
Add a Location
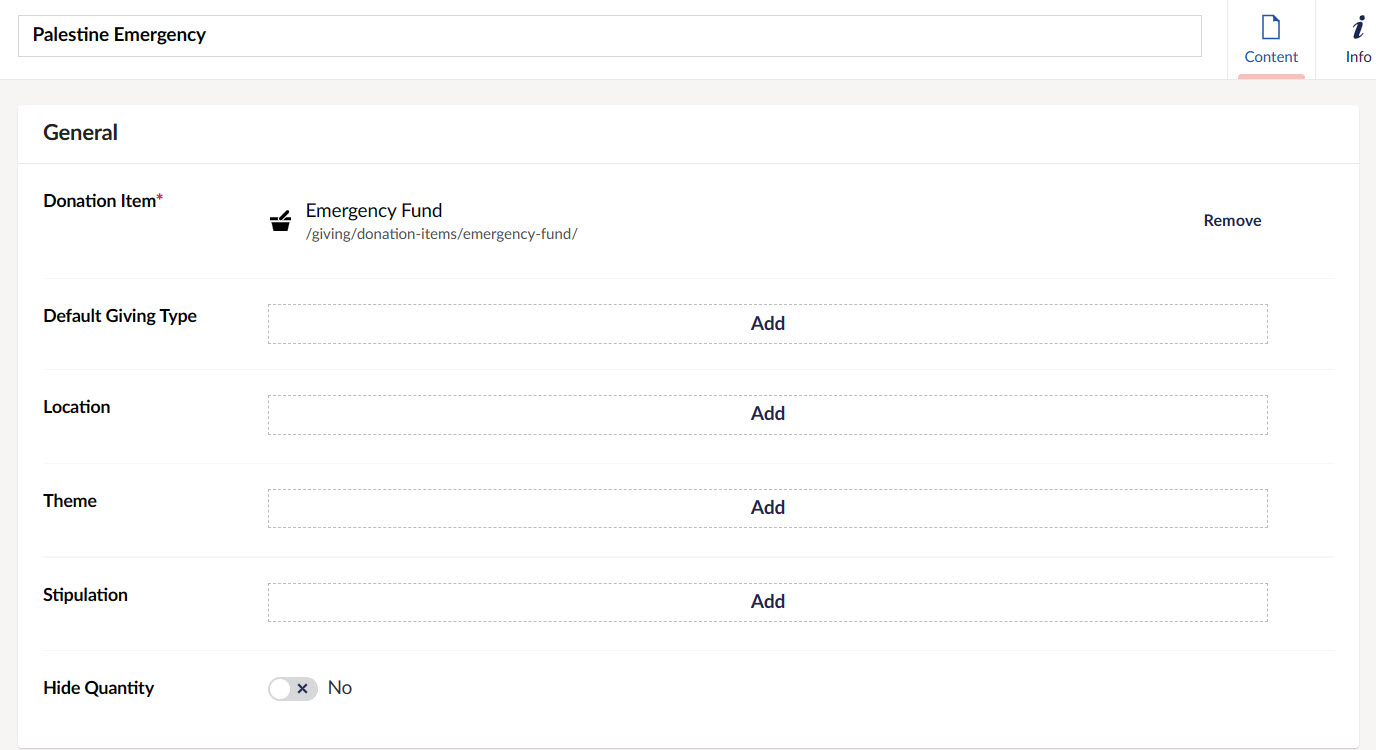coord(767,414)
